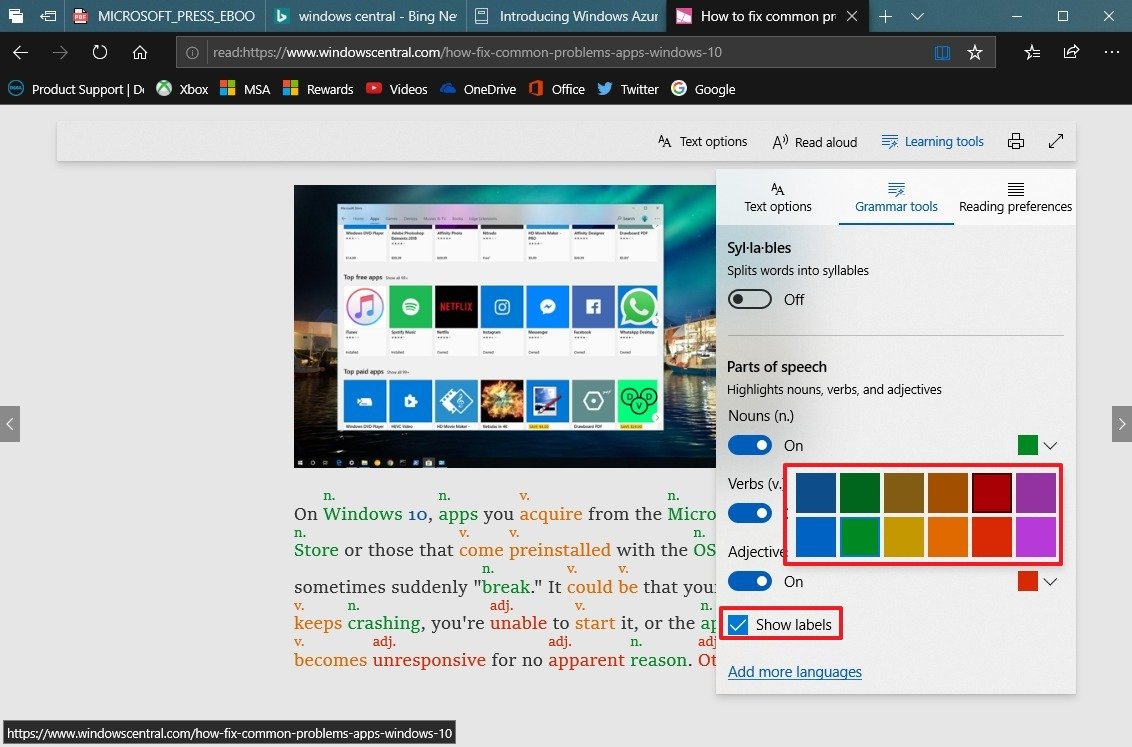This screenshot has width=1132, height=747.
Task: Pick the bright blue color swatch
Action: [816, 537]
